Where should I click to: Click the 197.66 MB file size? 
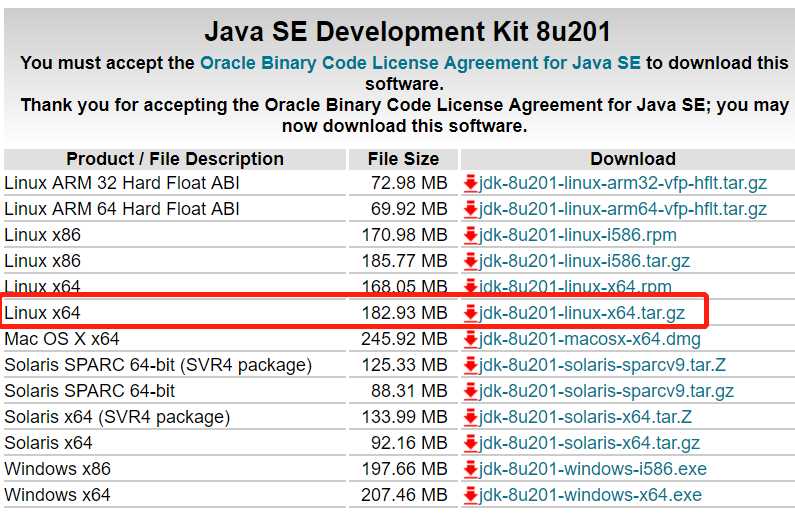click(x=405, y=469)
